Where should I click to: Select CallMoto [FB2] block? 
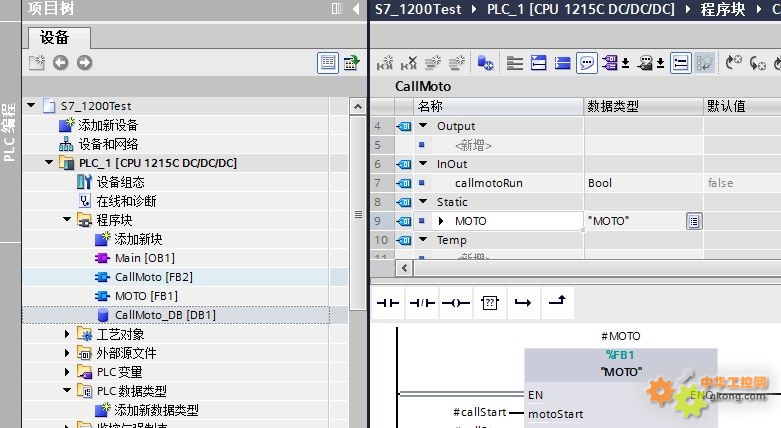coord(154,277)
